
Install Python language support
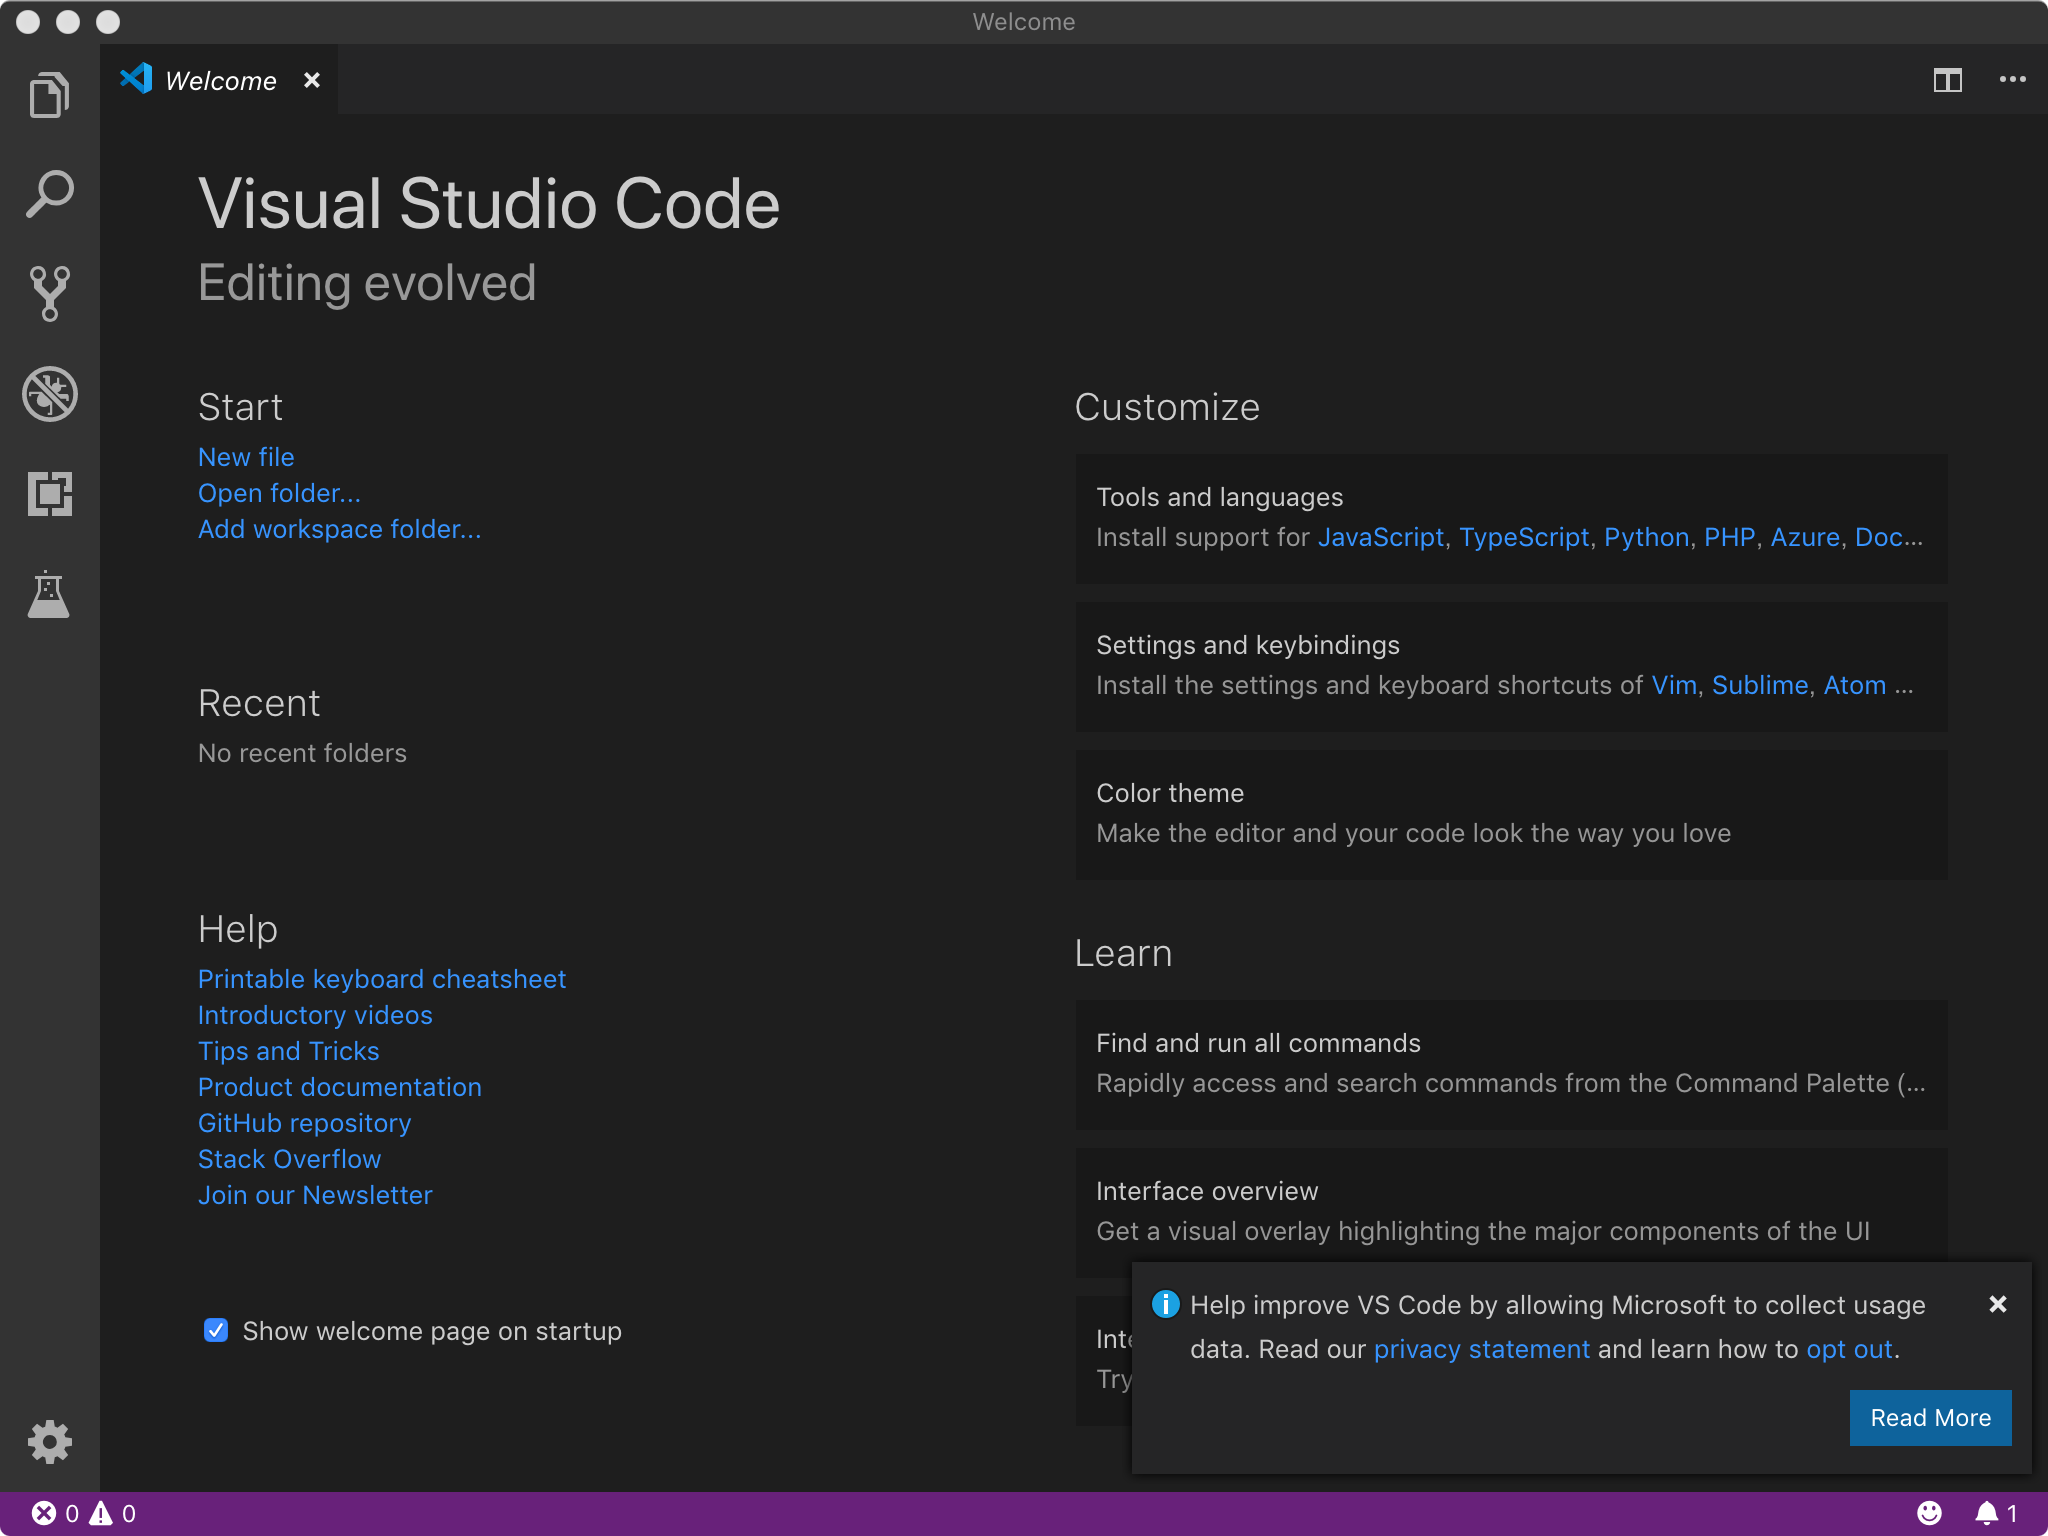pyautogui.click(x=1646, y=537)
